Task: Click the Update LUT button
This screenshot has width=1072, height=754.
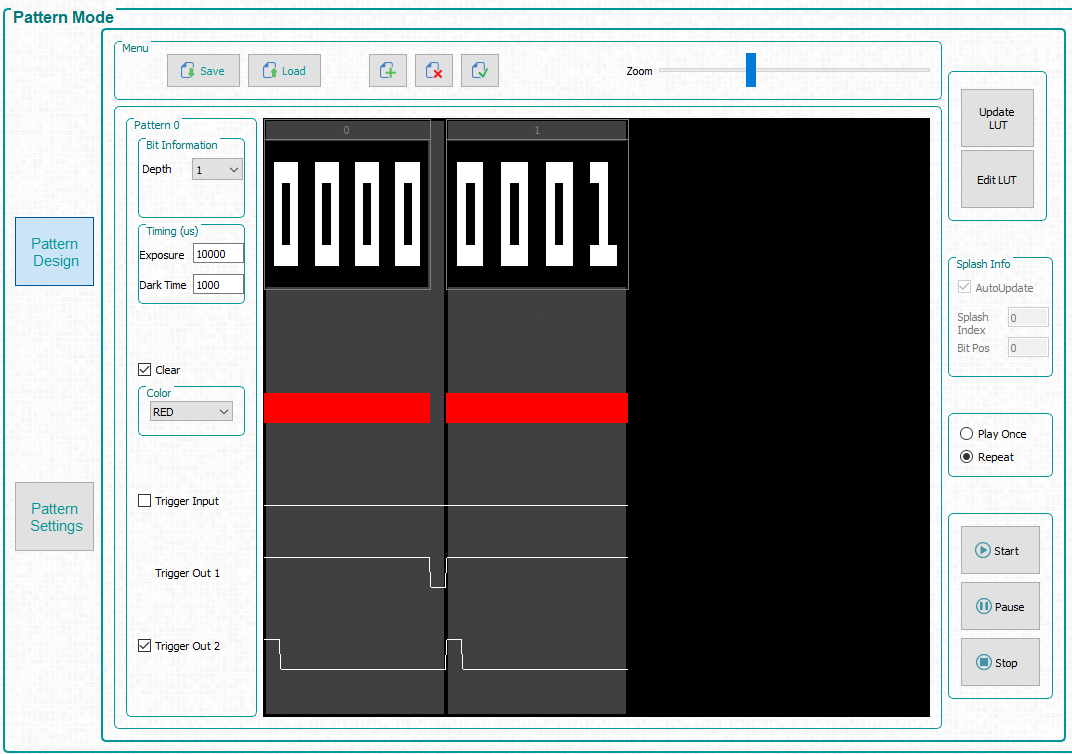Action: click(997, 118)
